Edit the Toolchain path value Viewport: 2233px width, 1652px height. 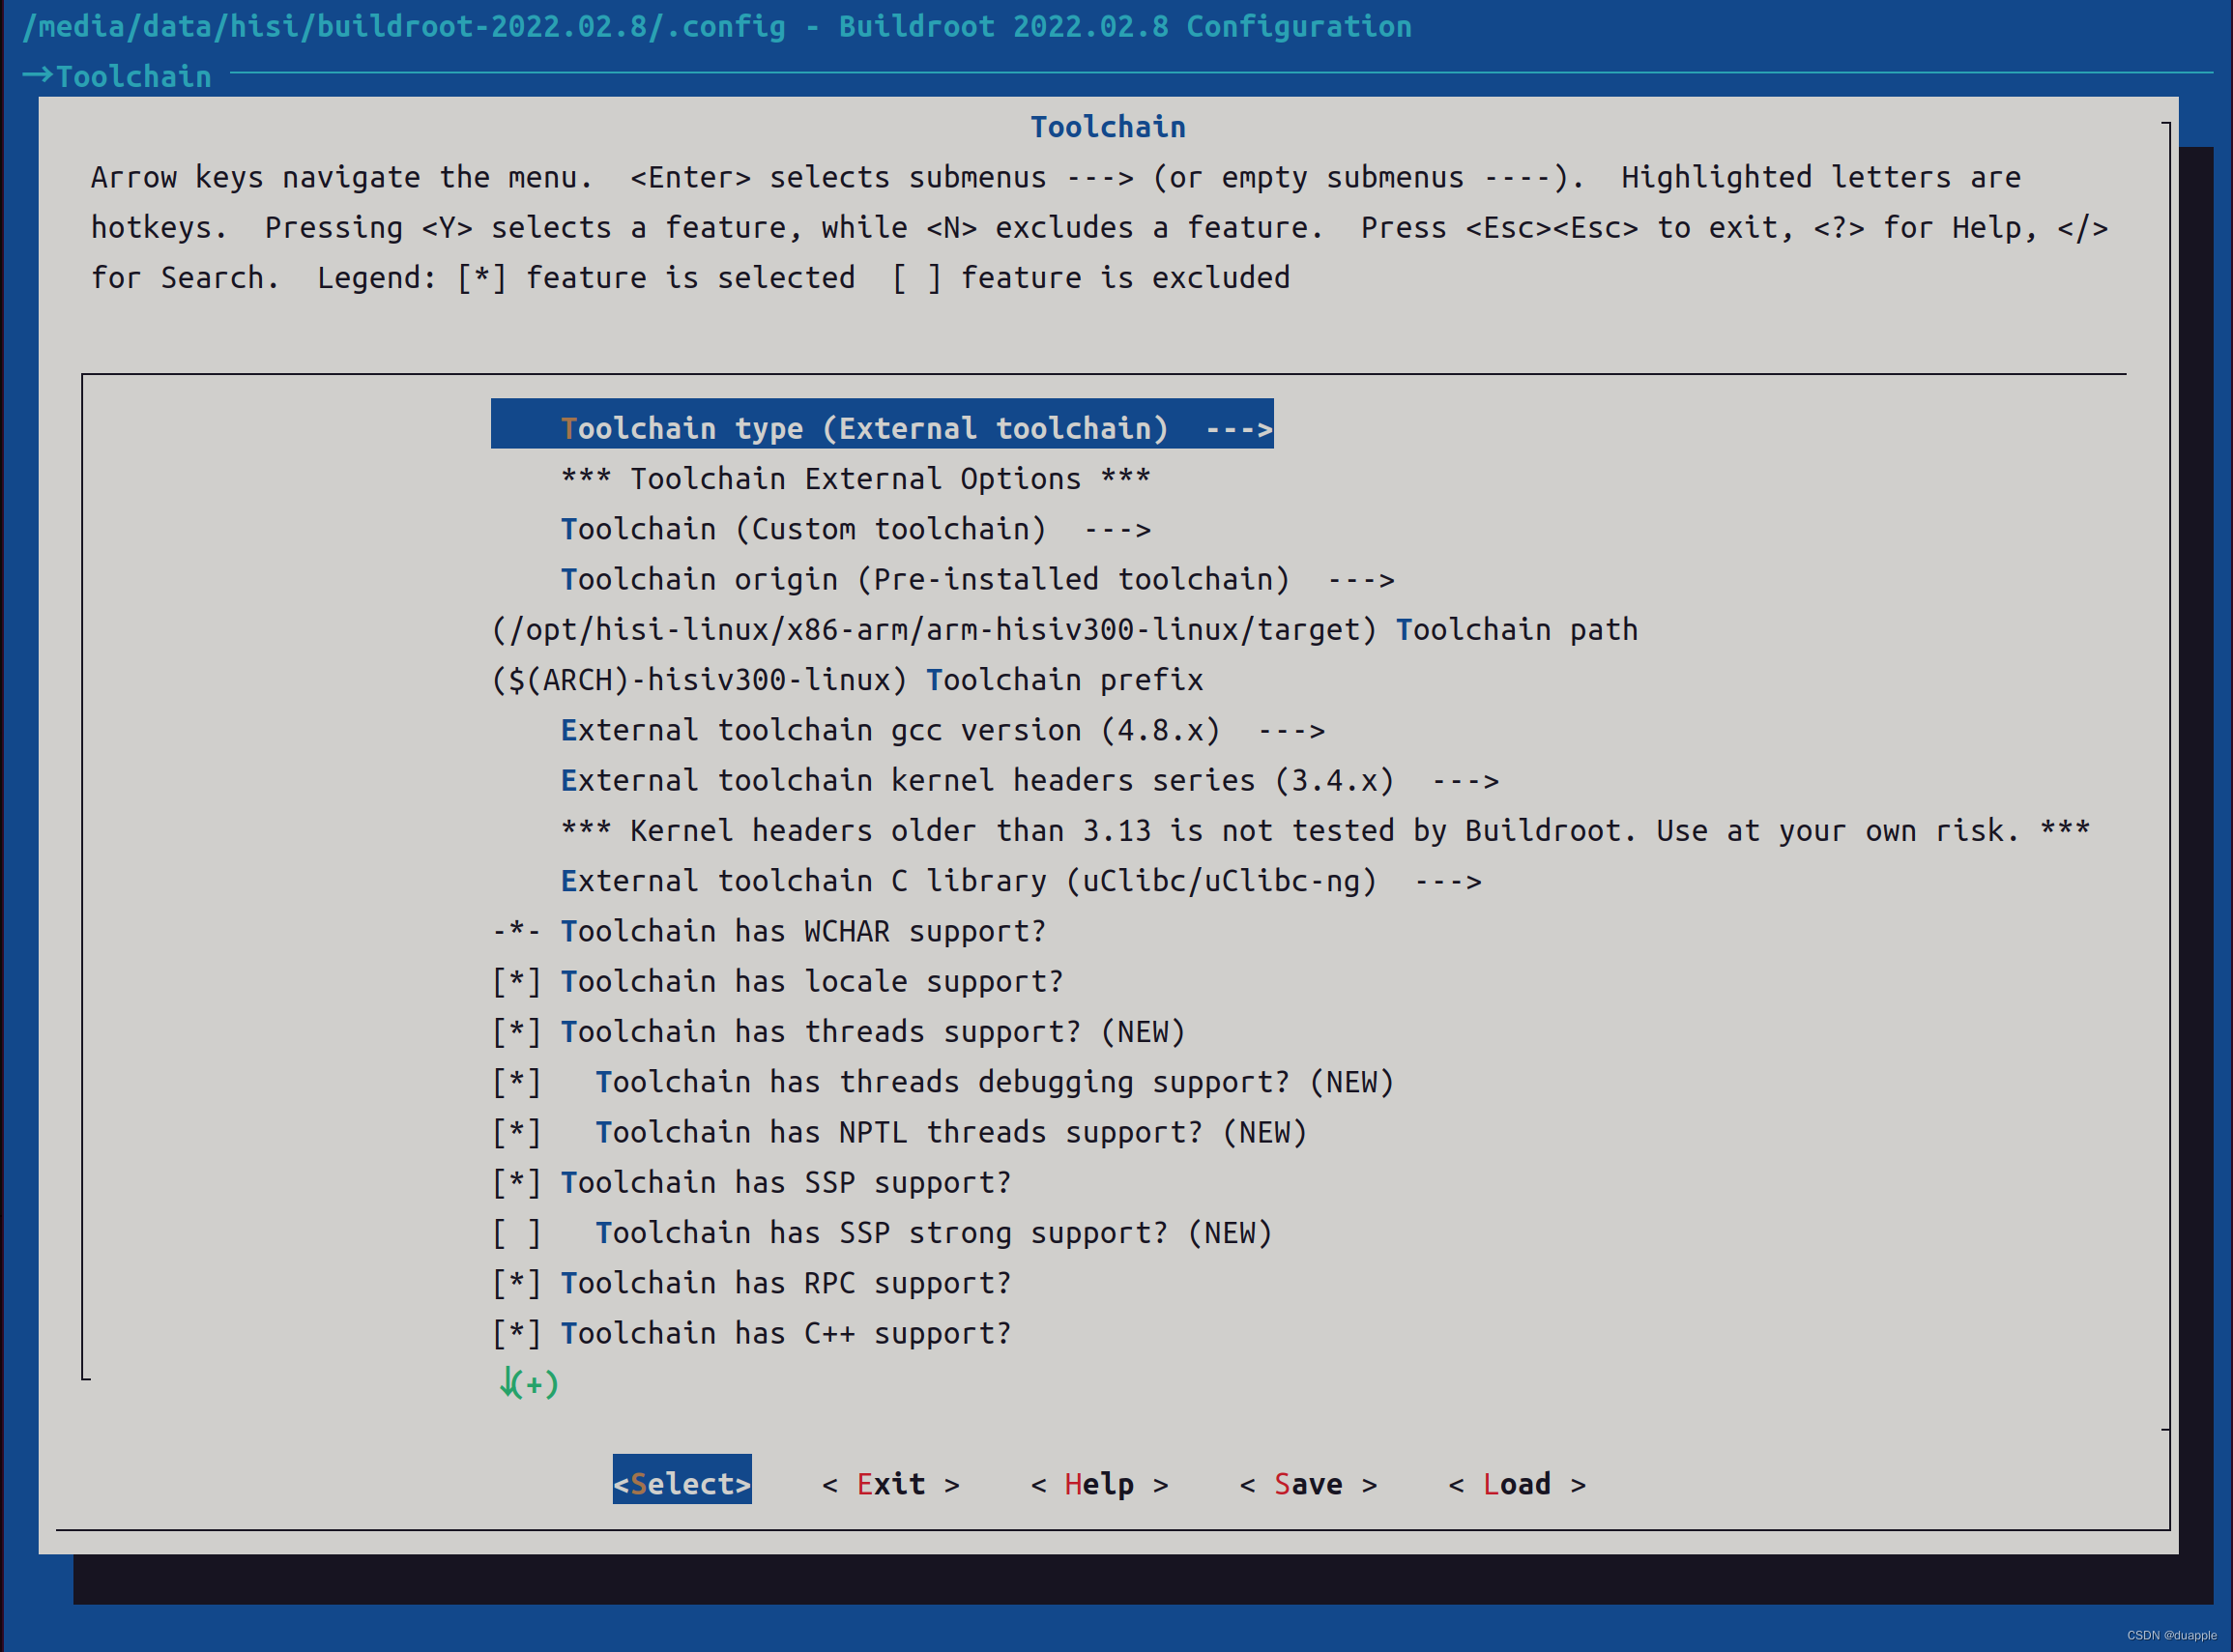[1064, 630]
